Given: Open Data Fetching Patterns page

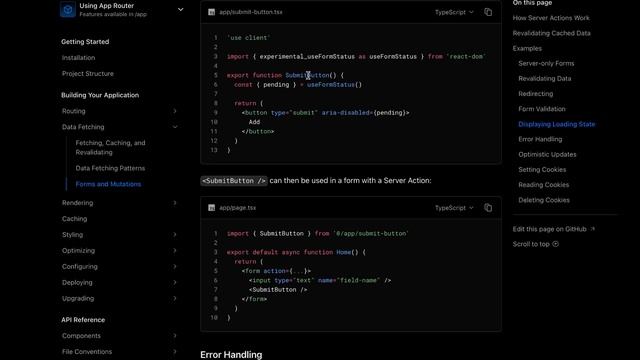Looking at the screenshot, I should pos(110,168).
